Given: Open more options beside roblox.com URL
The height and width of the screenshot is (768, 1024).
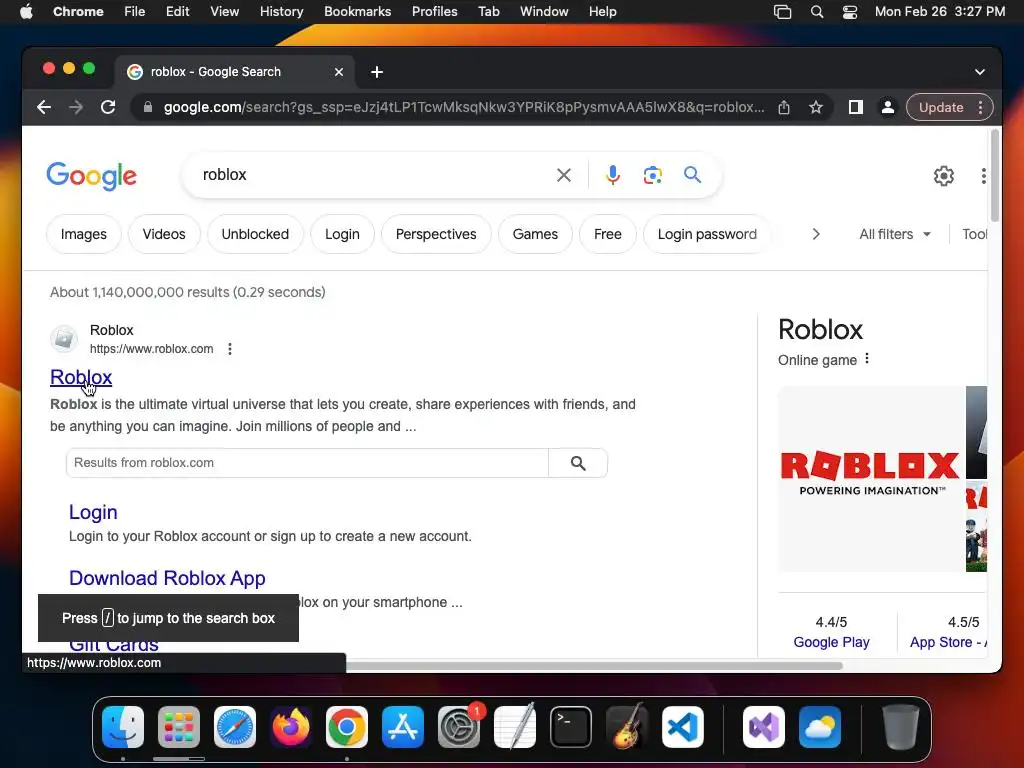Looking at the screenshot, I should pyautogui.click(x=230, y=349).
